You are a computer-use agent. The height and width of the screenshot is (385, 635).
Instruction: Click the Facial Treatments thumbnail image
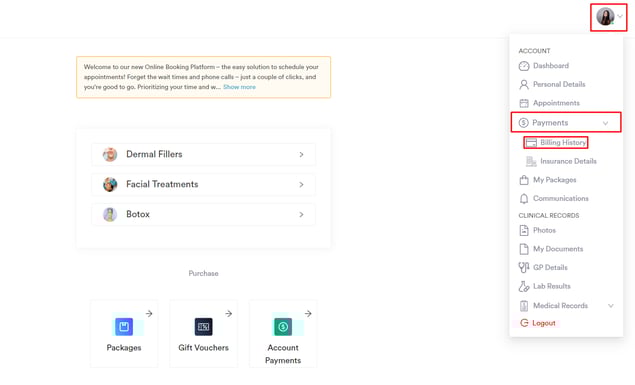(110, 185)
